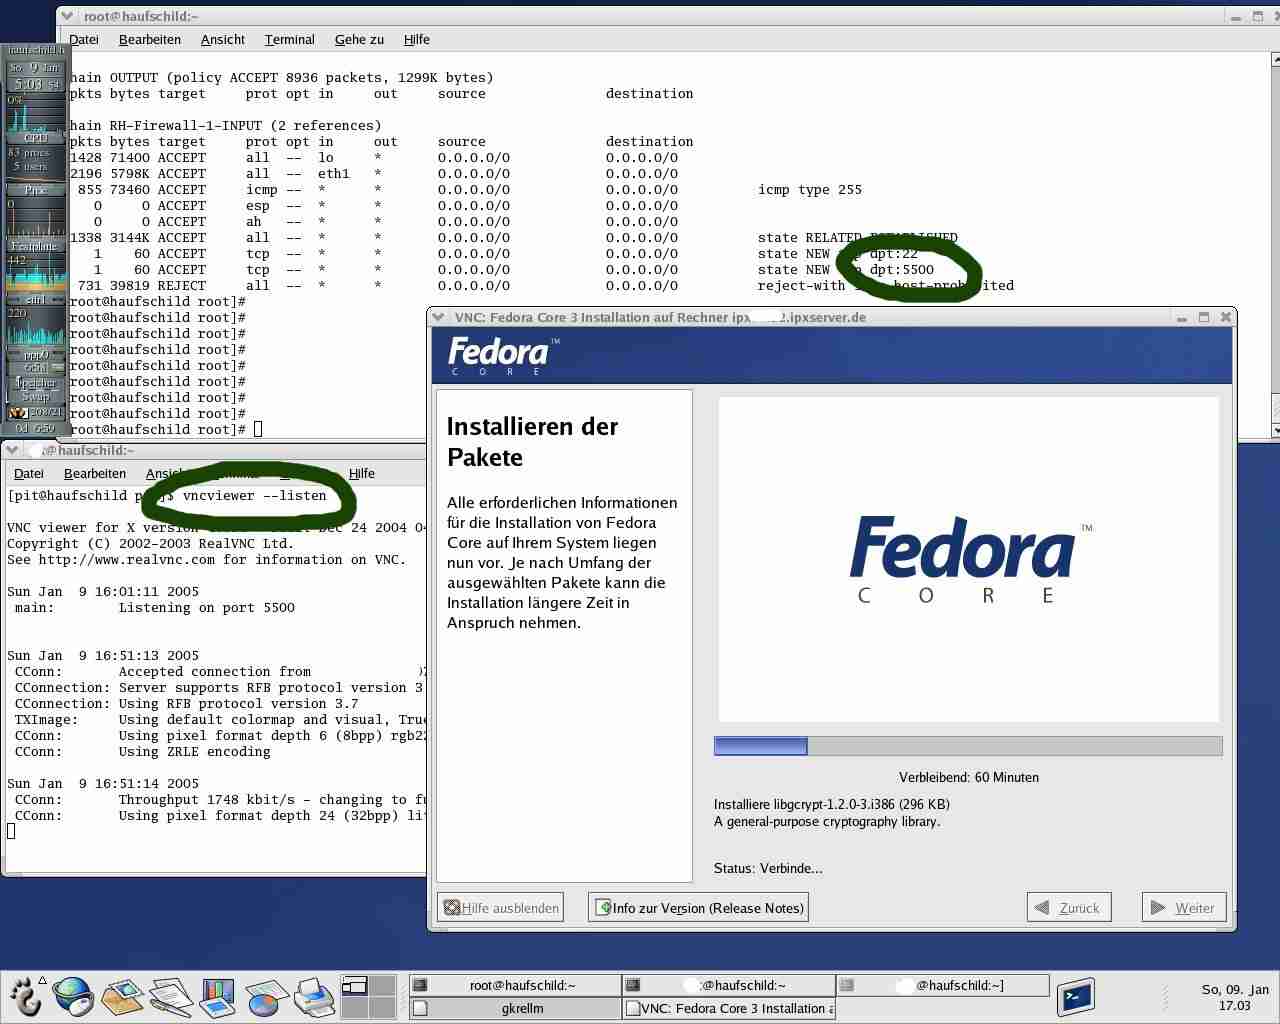The width and height of the screenshot is (1280, 1024).
Task: Click the terminal launcher icon near the clock
Action: 1076,996
